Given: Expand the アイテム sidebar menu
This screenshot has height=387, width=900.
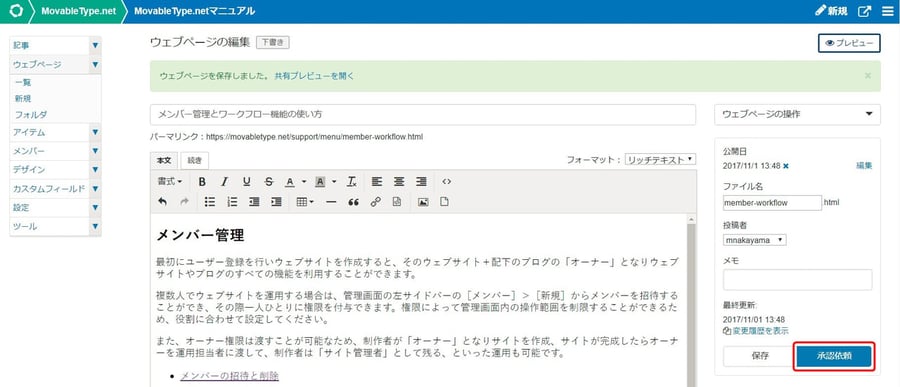Looking at the screenshot, I should [x=95, y=132].
